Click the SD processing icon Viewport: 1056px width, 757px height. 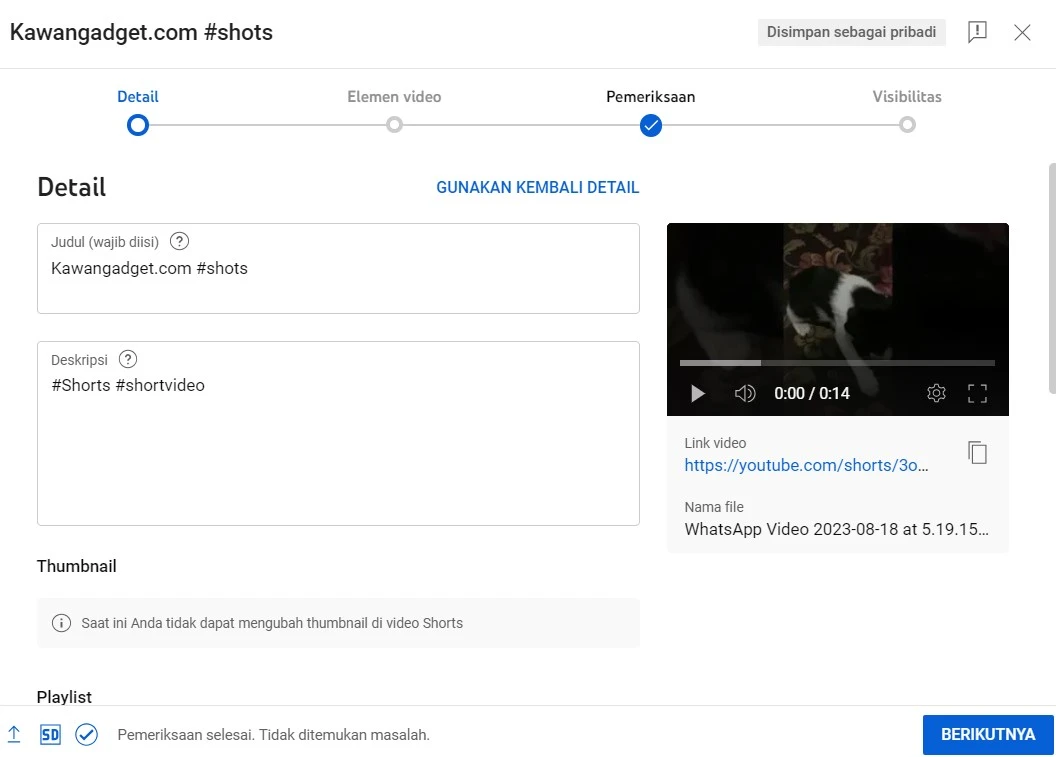(x=51, y=734)
